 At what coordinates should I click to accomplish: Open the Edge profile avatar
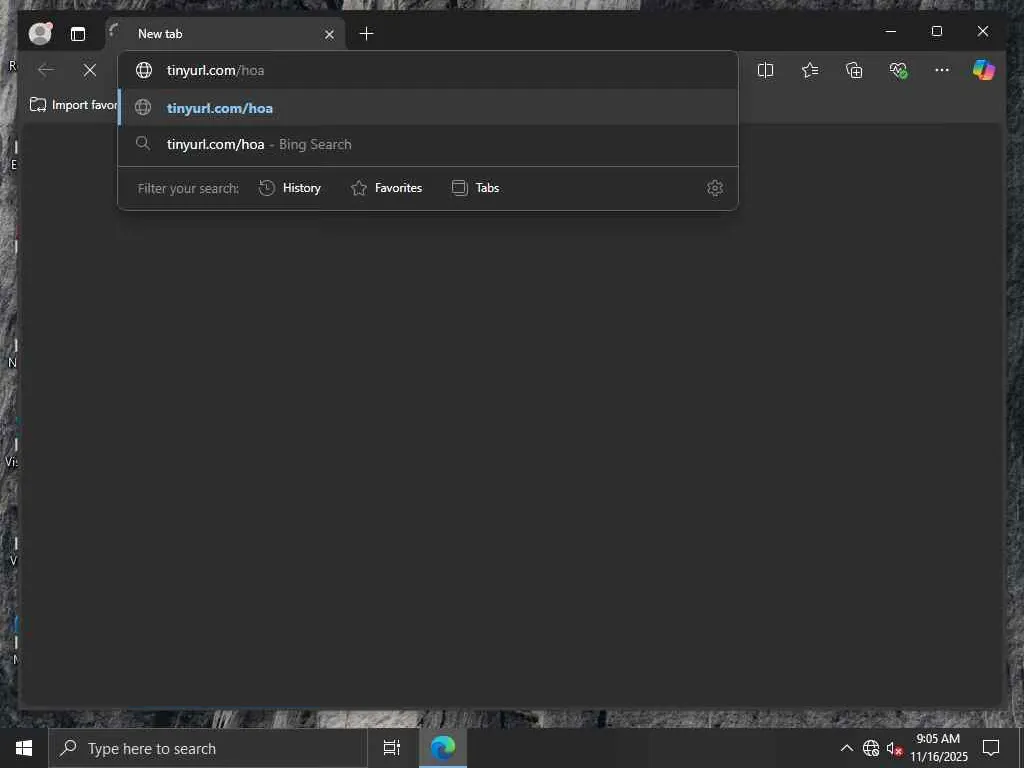pyautogui.click(x=40, y=33)
